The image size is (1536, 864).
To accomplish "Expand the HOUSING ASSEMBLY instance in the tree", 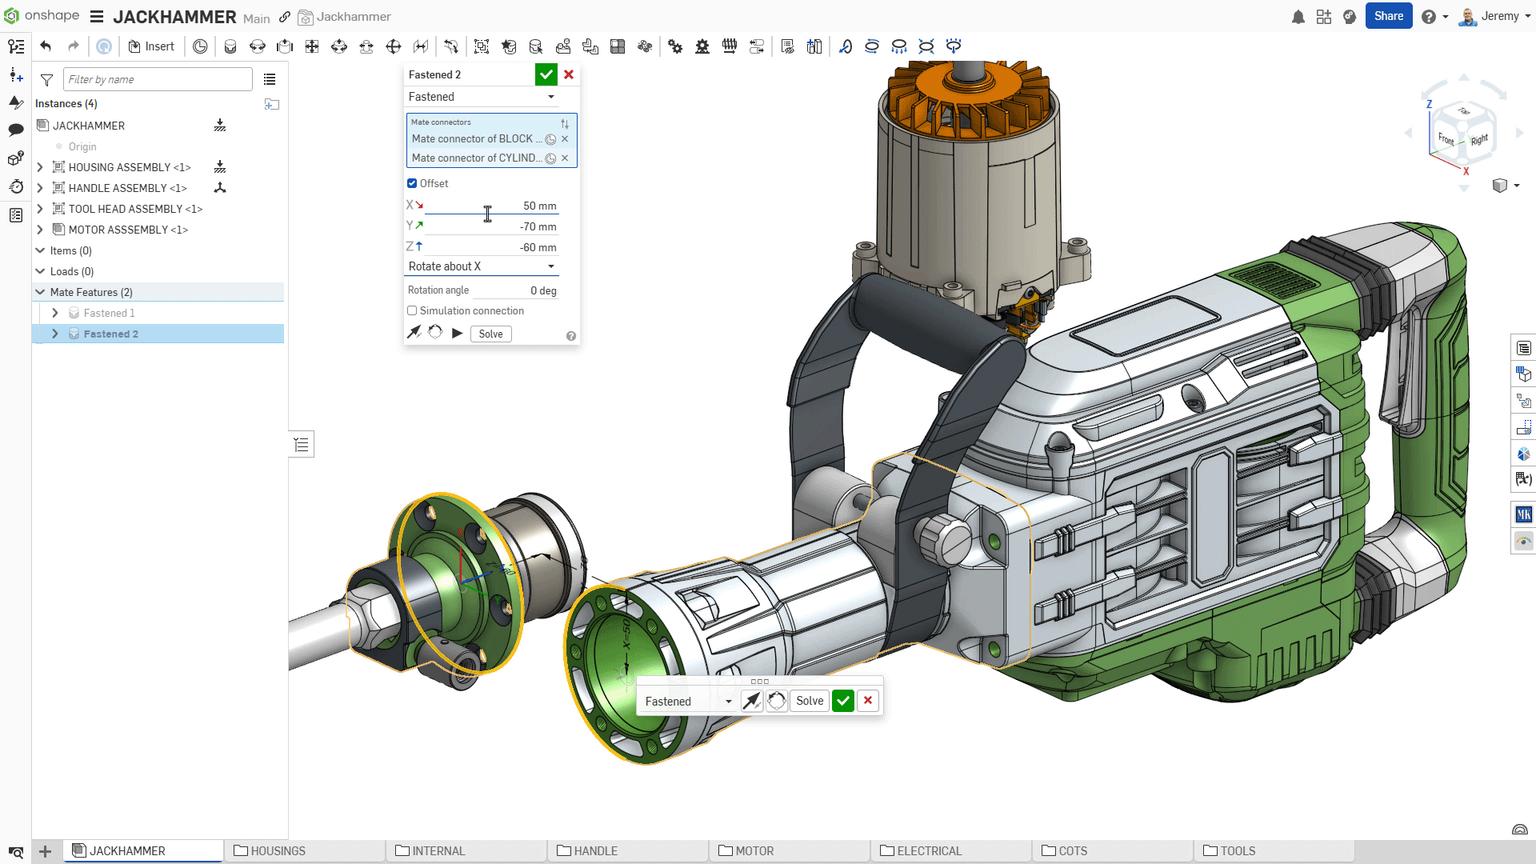I will tap(40, 167).
